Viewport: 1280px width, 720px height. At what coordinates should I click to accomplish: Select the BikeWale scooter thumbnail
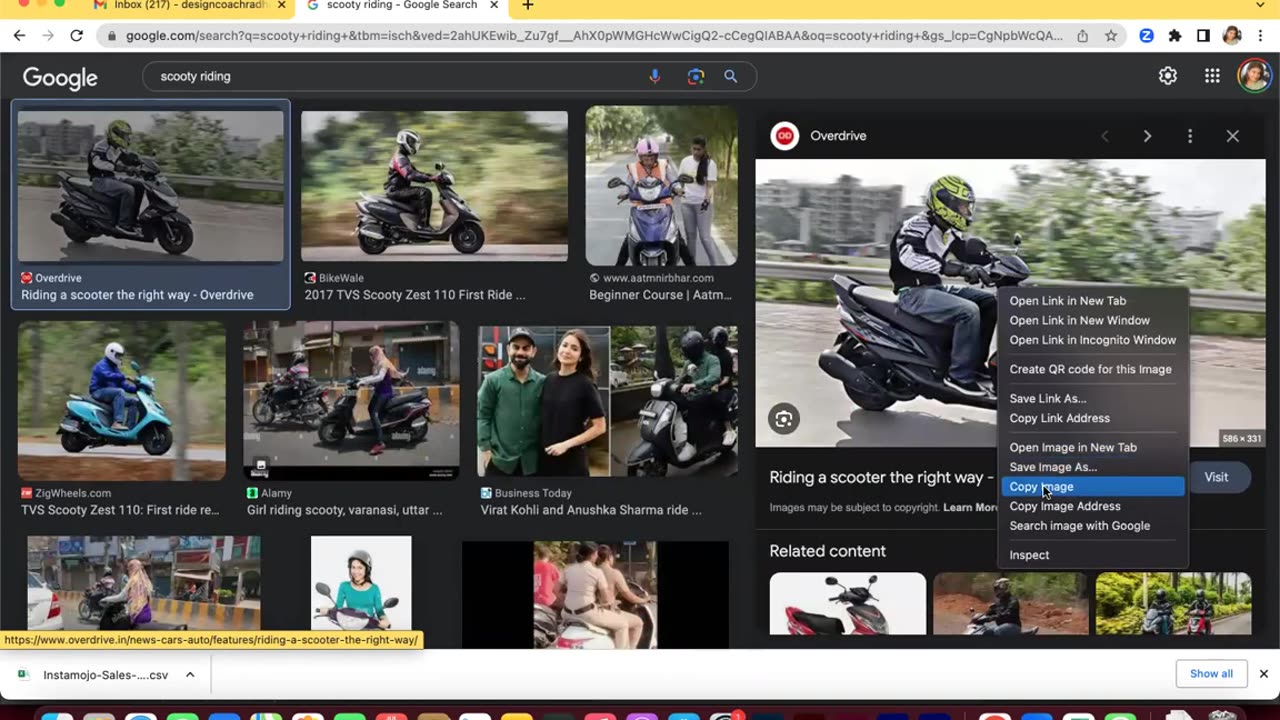coord(434,186)
